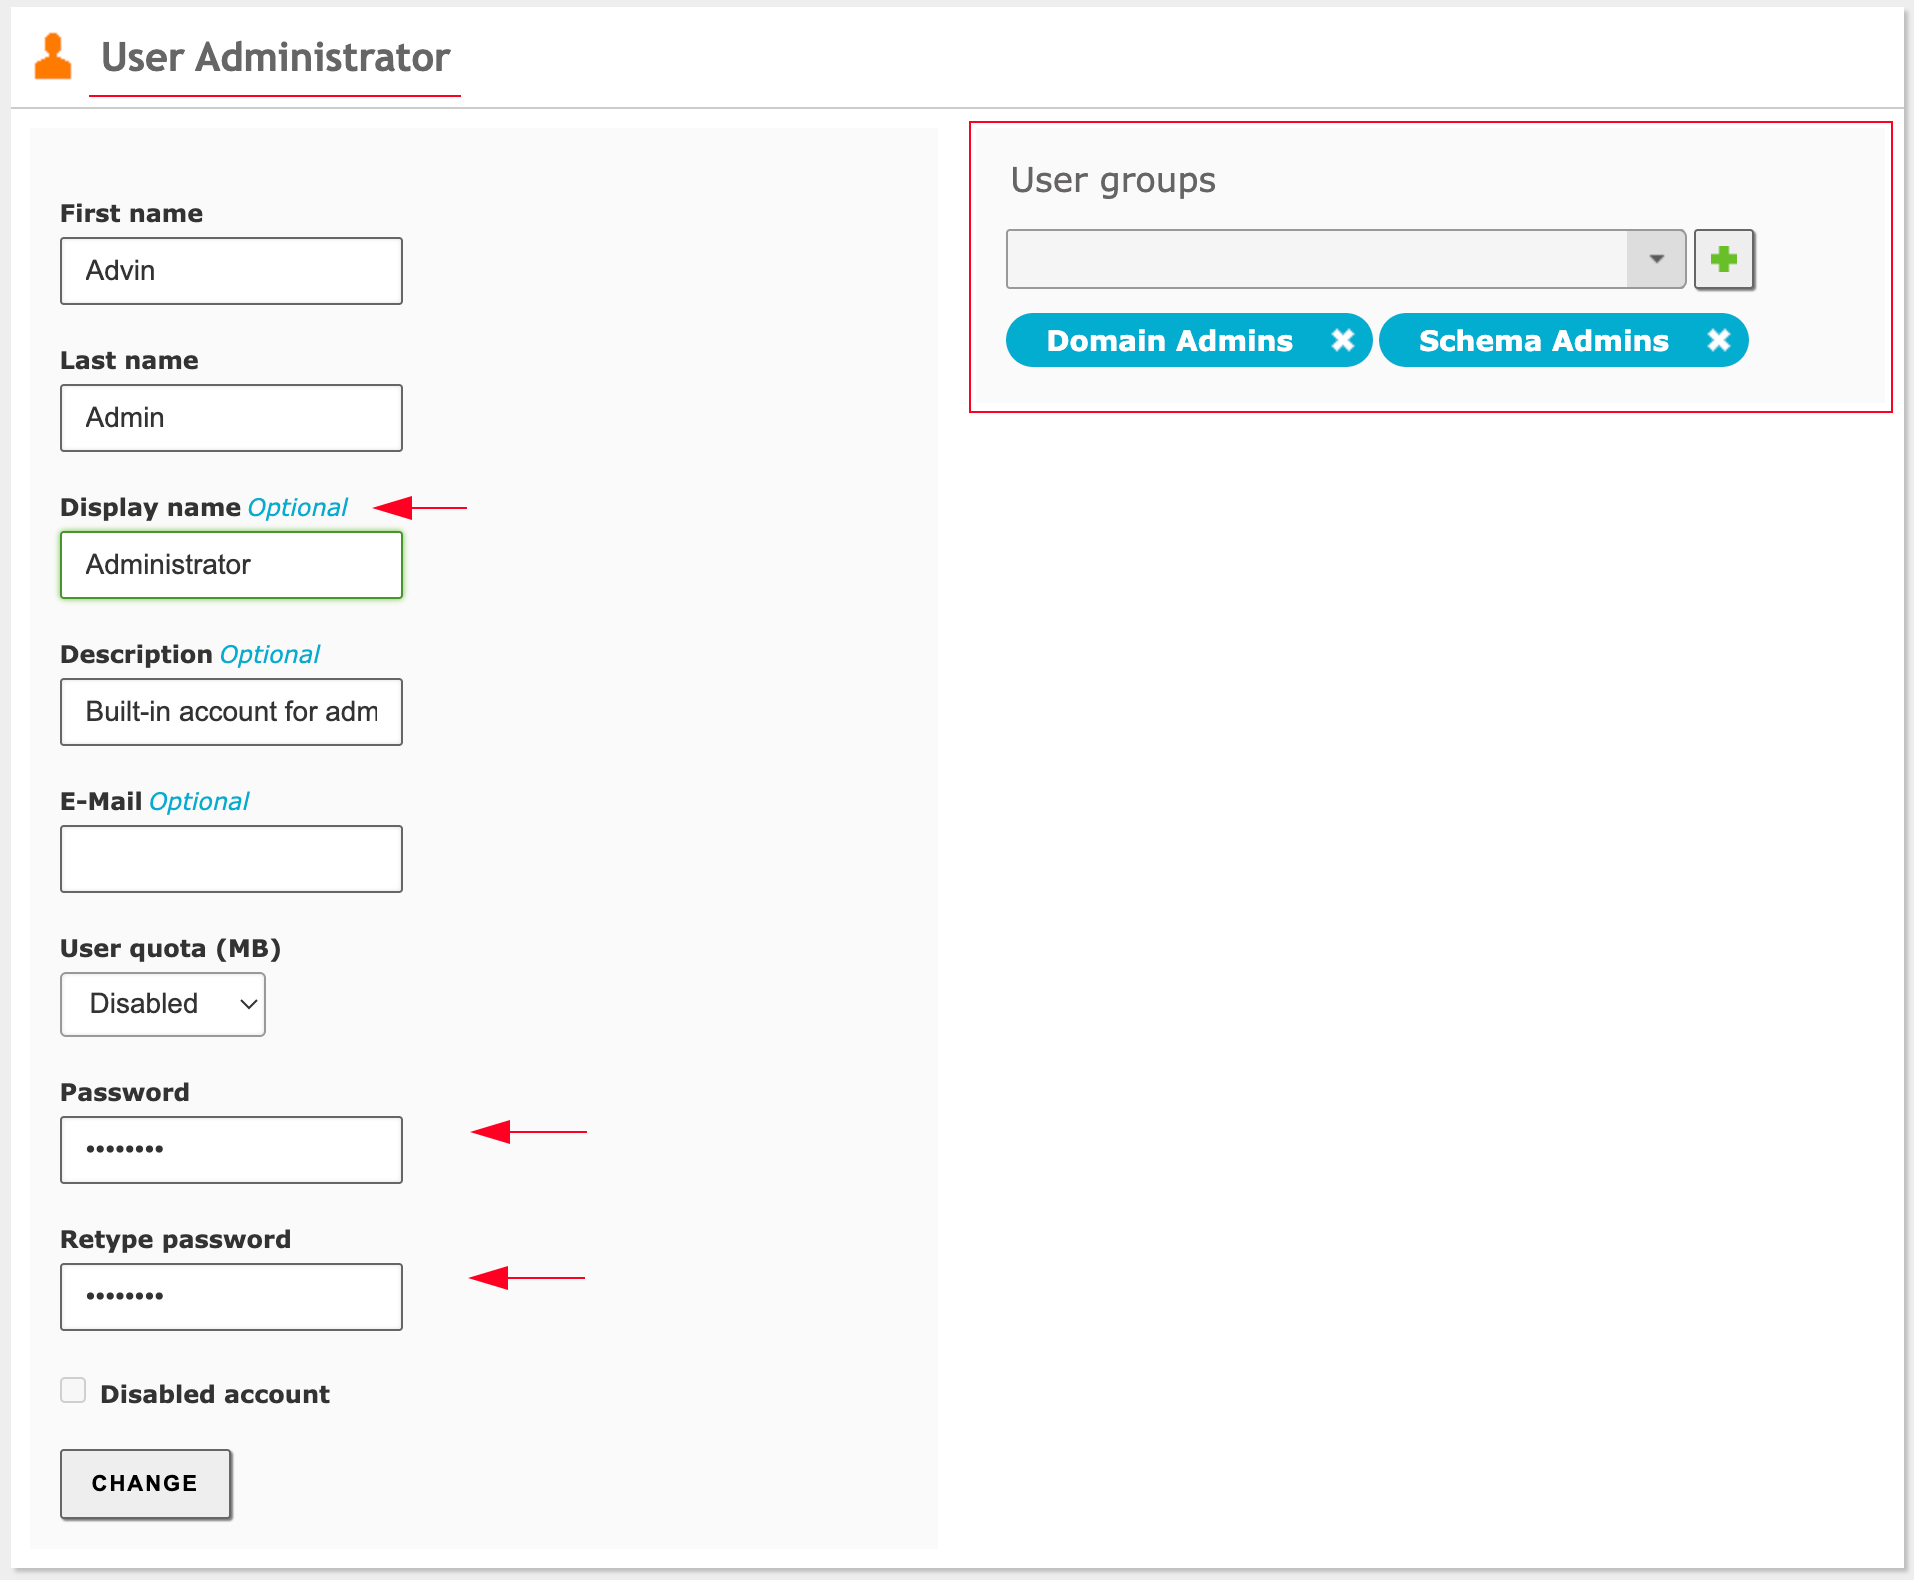The width and height of the screenshot is (1914, 1580).
Task: Click the Disabled account label text
Action: click(x=215, y=1394)
